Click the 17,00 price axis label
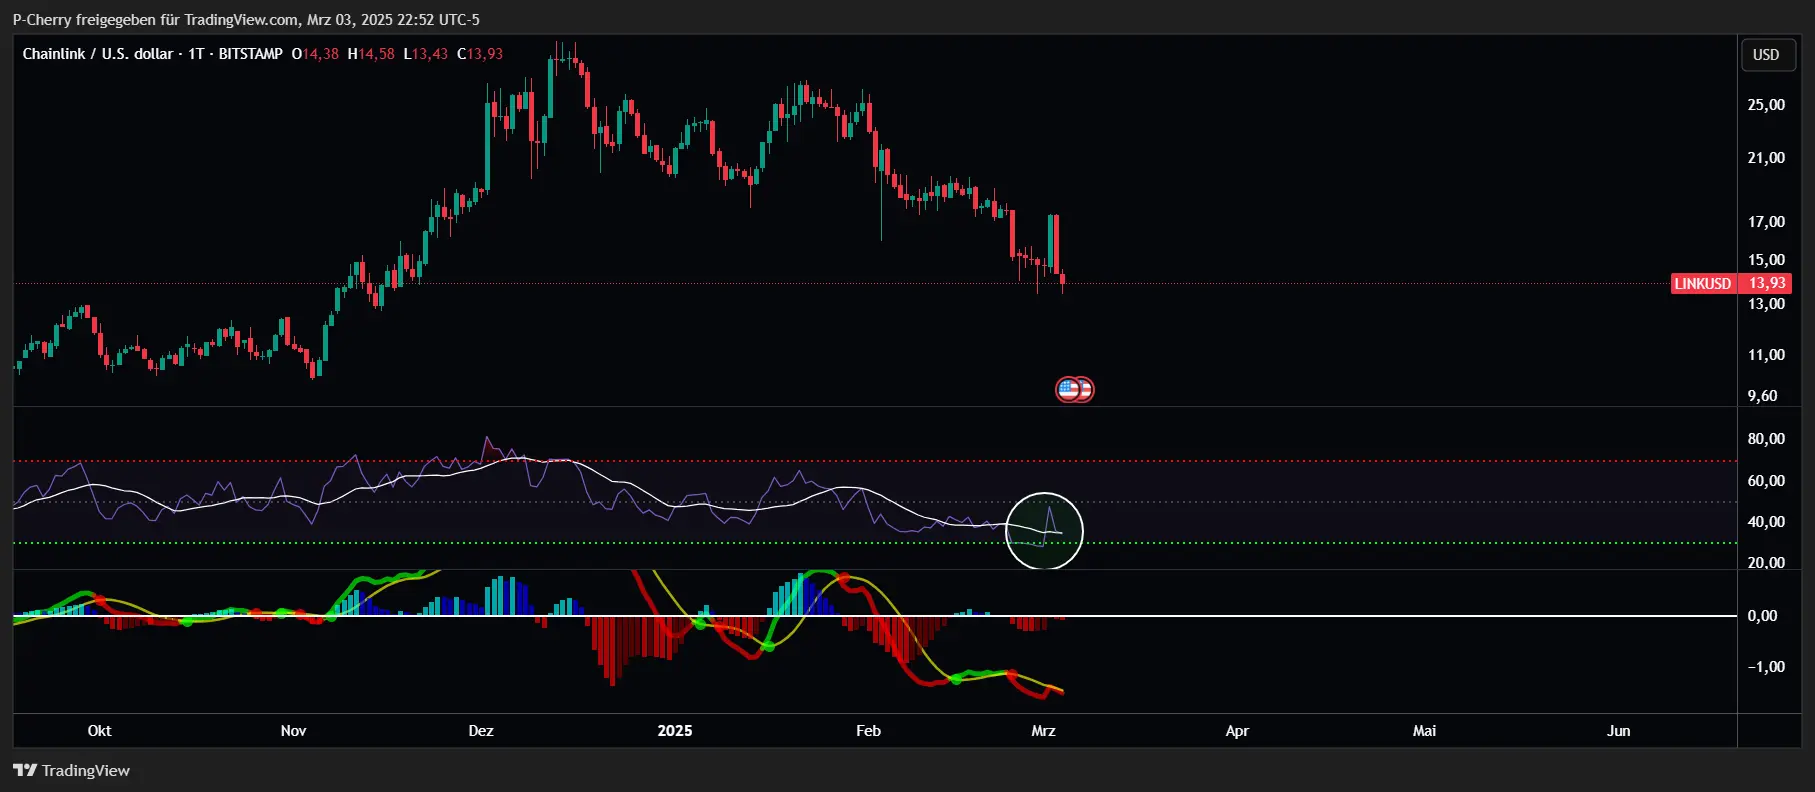 [1766, 222]
